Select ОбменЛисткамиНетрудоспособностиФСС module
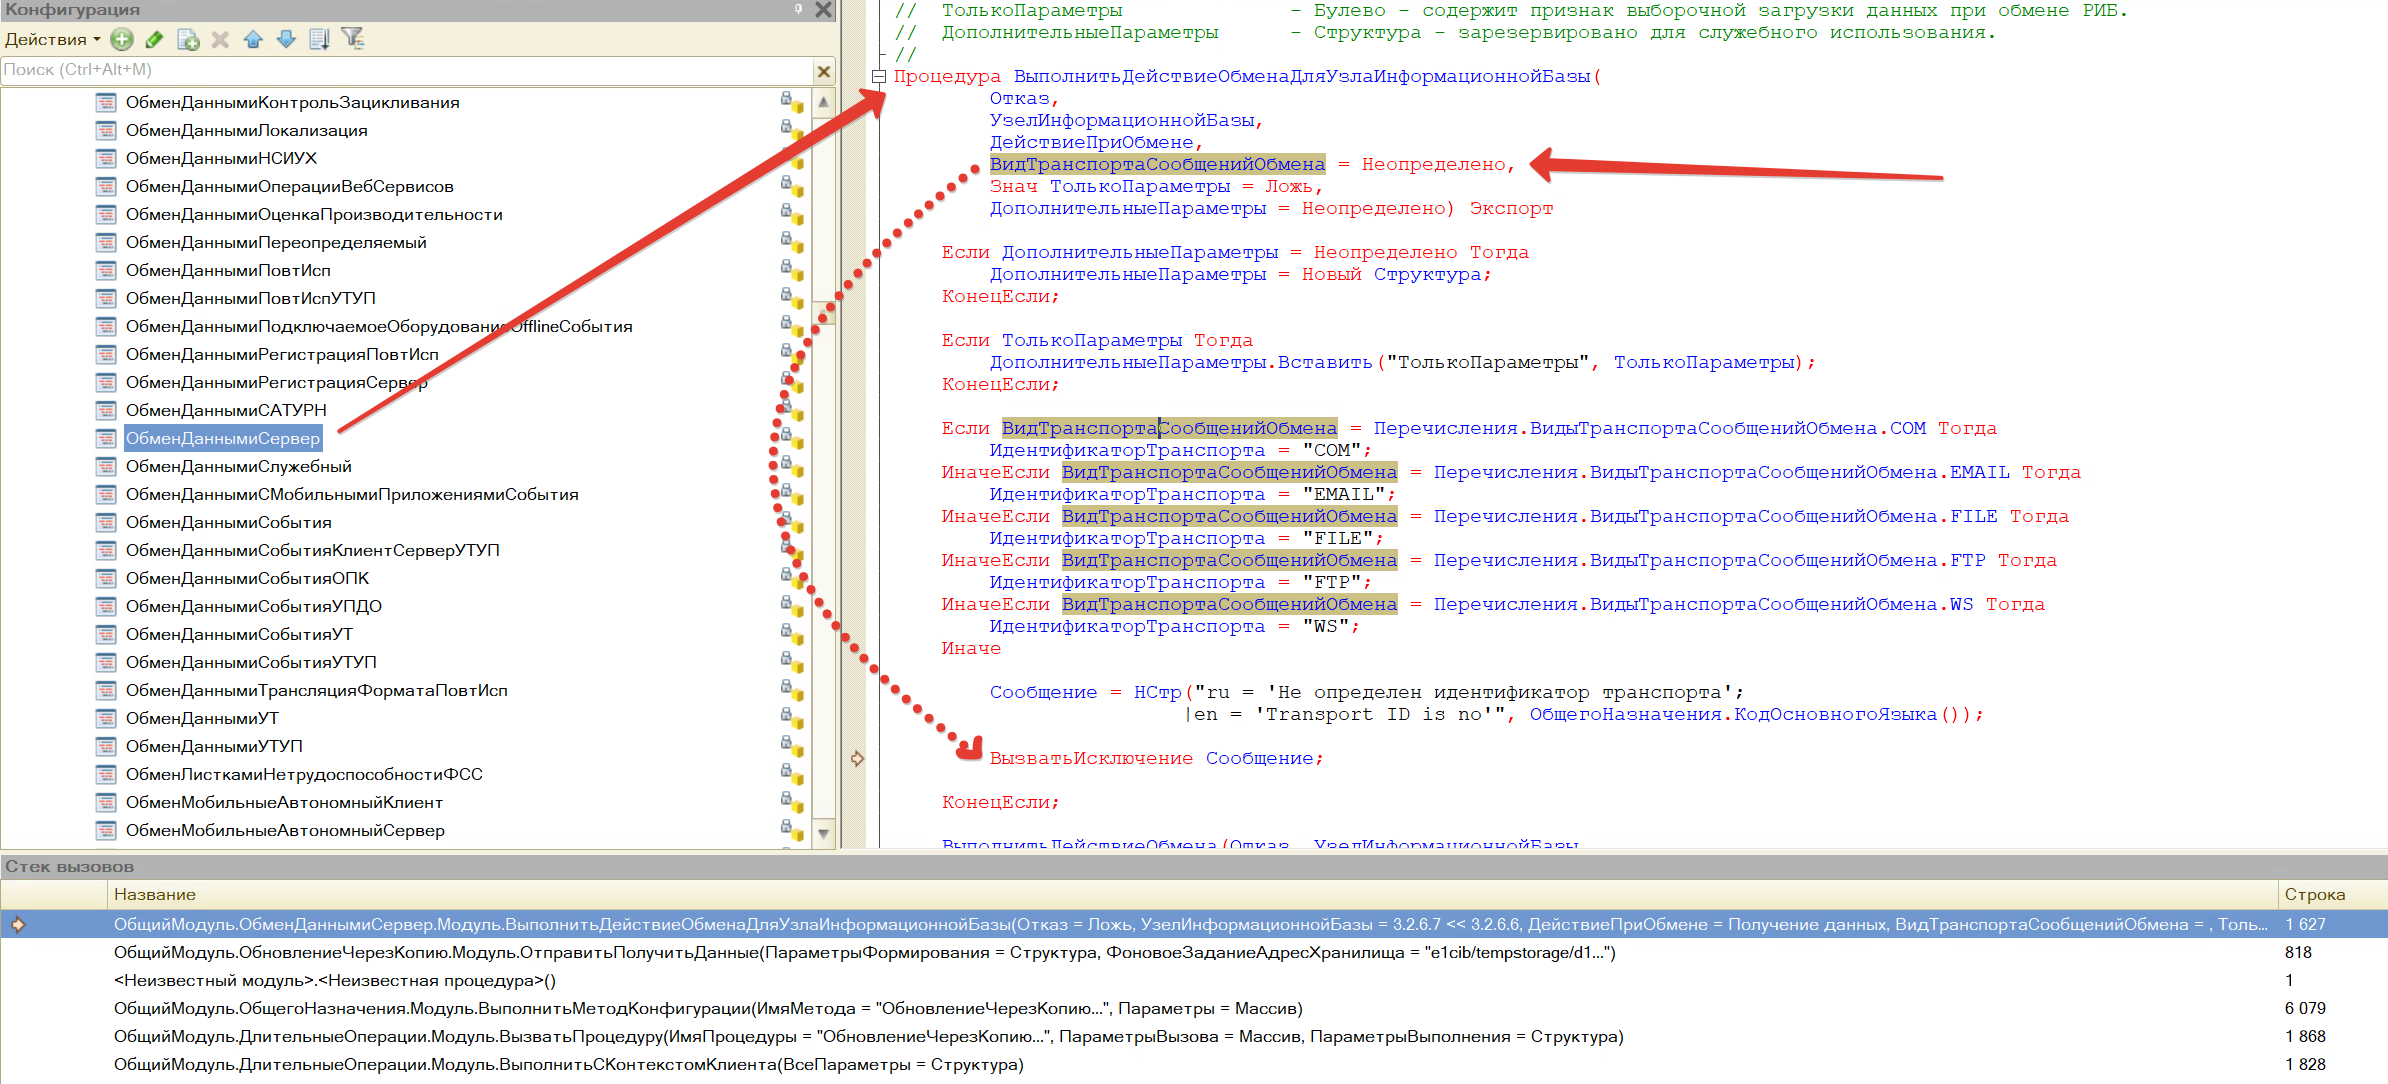Image resolution: width=2388 pixels, height=1084 pixels. [304, 774]
